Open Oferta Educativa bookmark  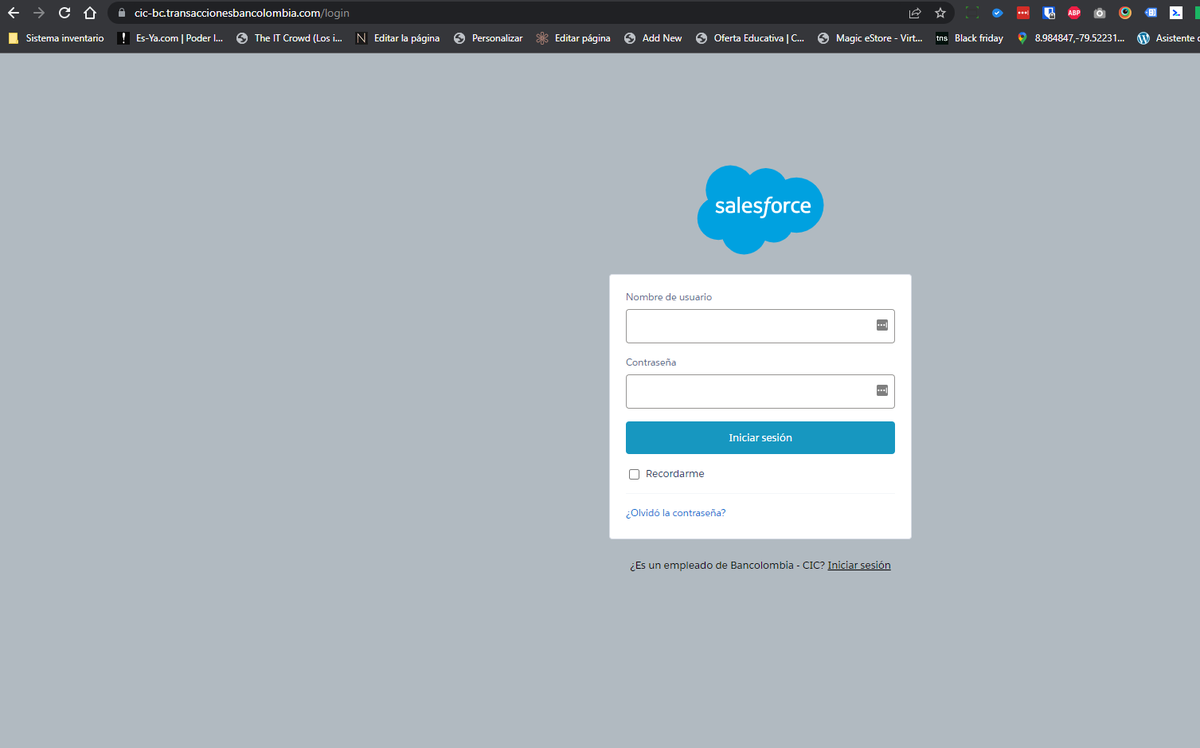[x=749, y=38]
